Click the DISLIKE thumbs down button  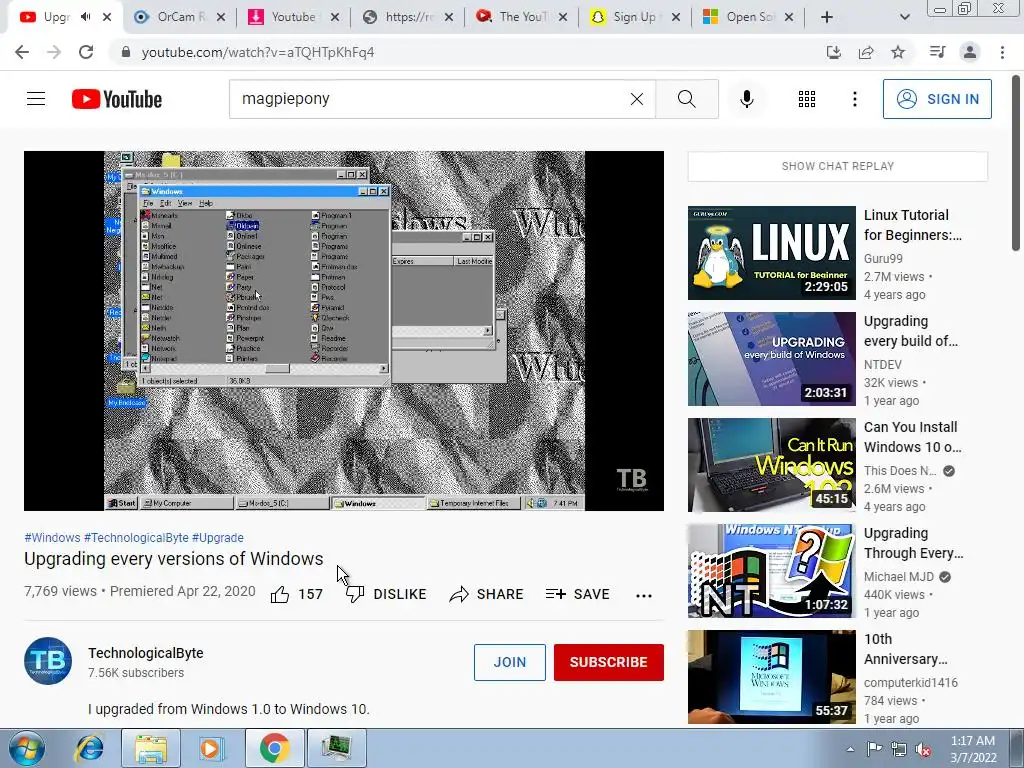click(386, 594)
